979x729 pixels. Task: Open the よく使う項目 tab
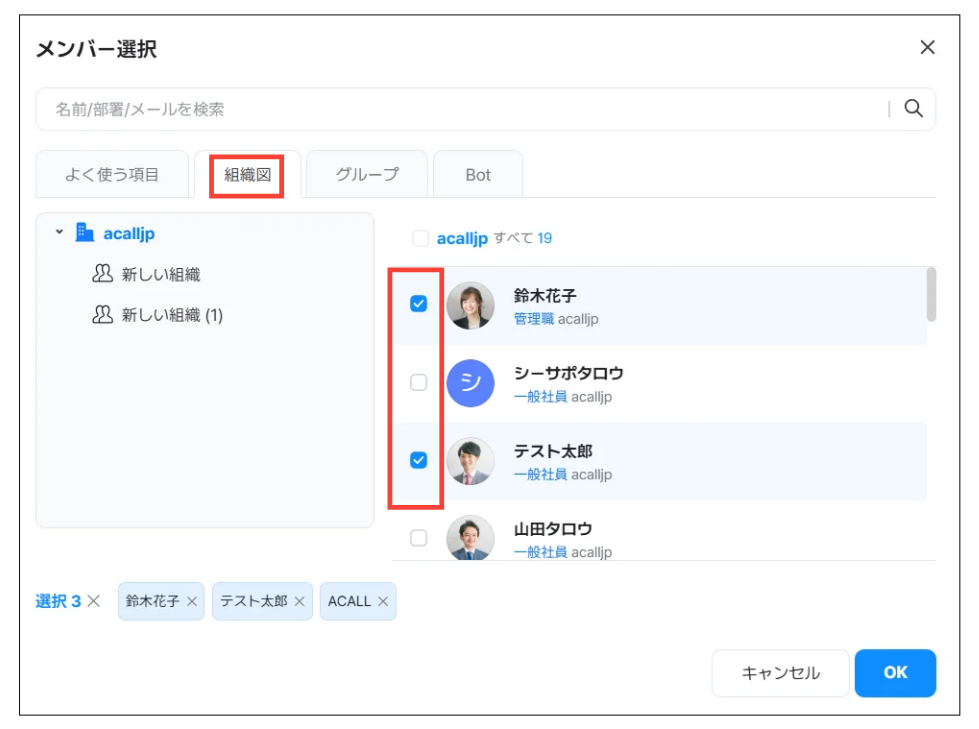coord(112,174)
